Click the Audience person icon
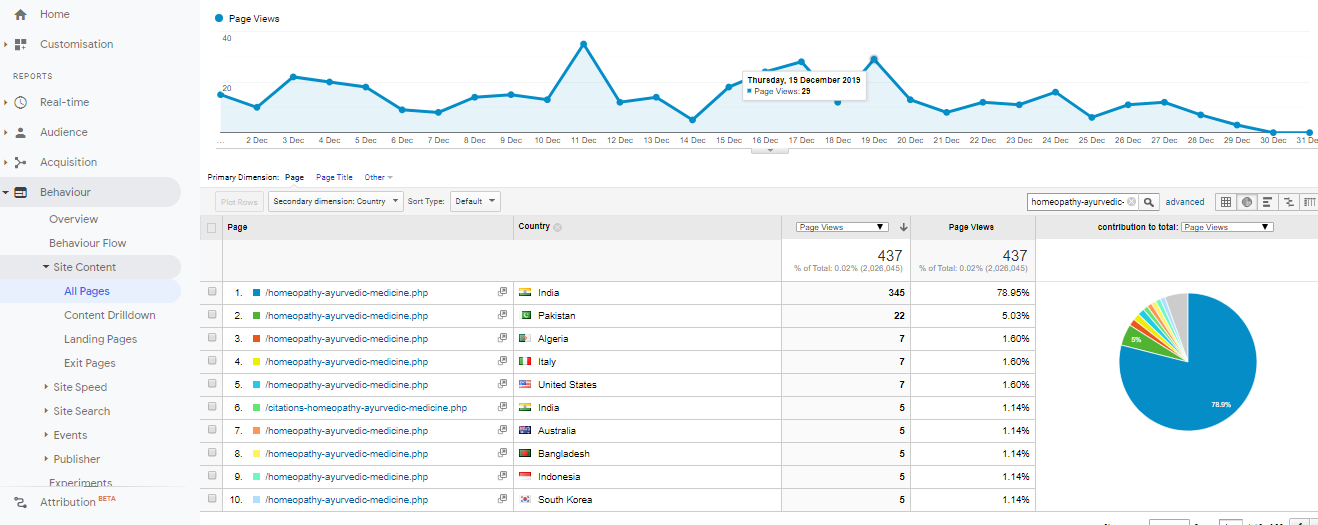1318x525 pixels. (20, 132)
